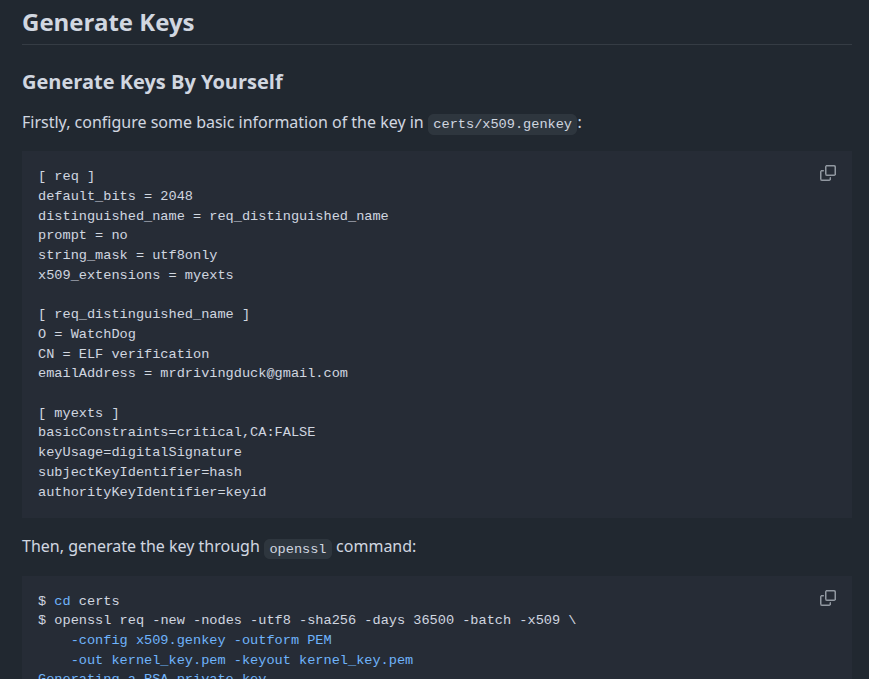Copy the openssl command code block

click(x=827, y=598)
